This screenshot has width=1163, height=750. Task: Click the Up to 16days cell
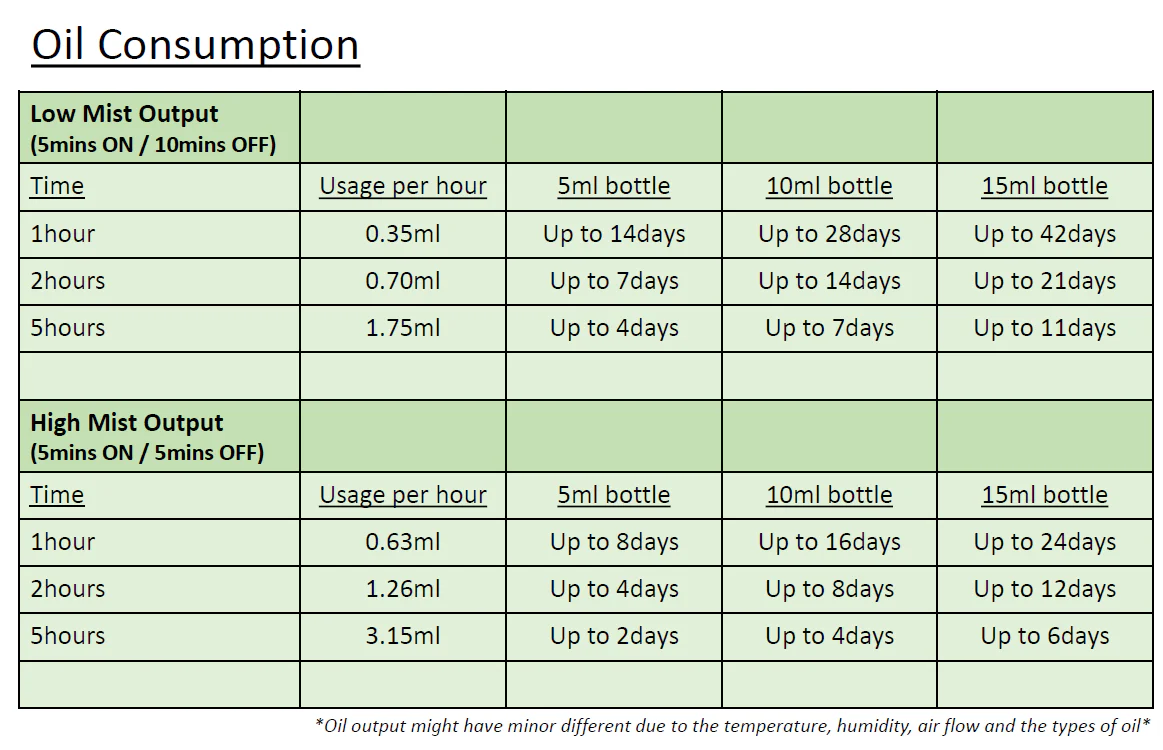[829, 542]
